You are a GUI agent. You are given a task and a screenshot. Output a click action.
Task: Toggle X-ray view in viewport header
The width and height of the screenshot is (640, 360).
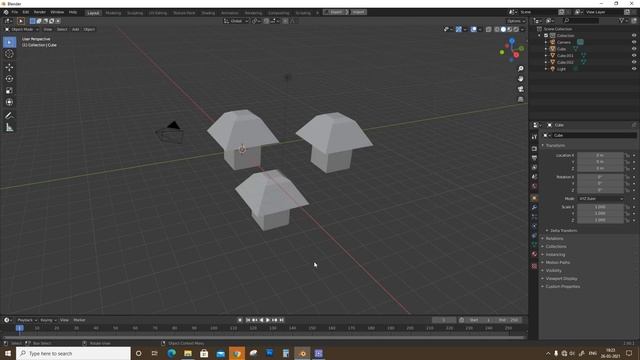tap(489, 29)
